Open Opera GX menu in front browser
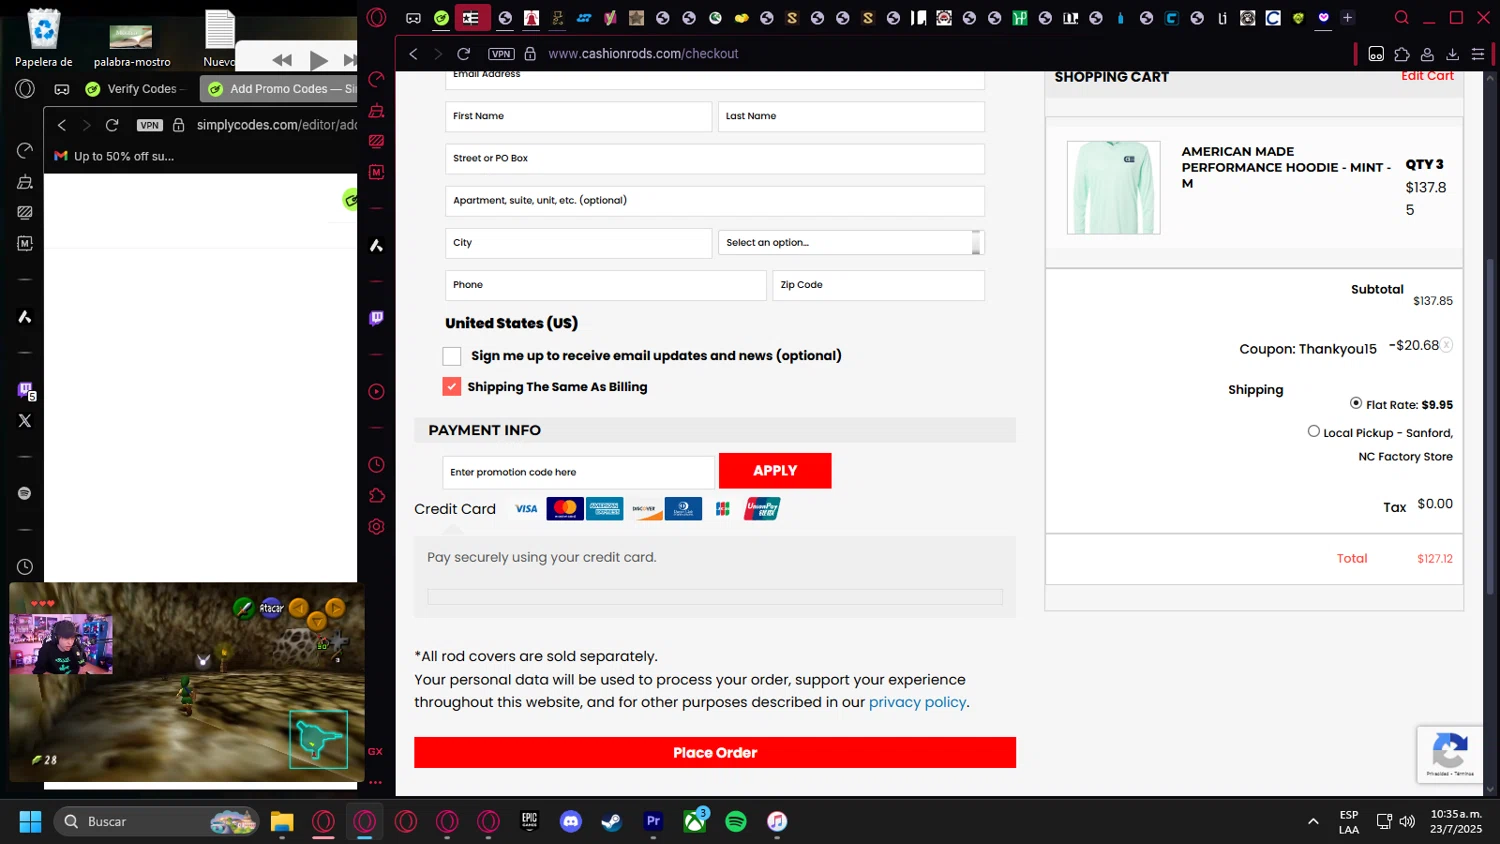Viewport: 1500px width, 844px height. pos(377,17)
